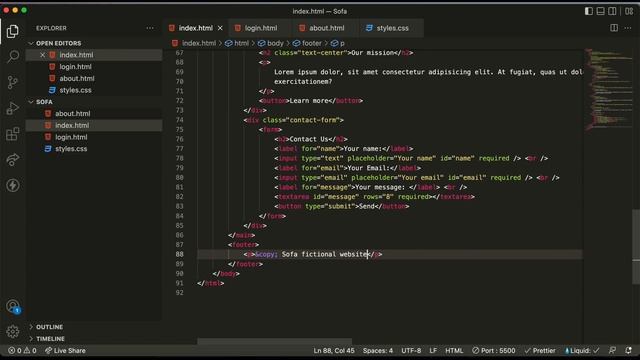Click the Port: 5500 Live Server status

click(x=494, y=351)
